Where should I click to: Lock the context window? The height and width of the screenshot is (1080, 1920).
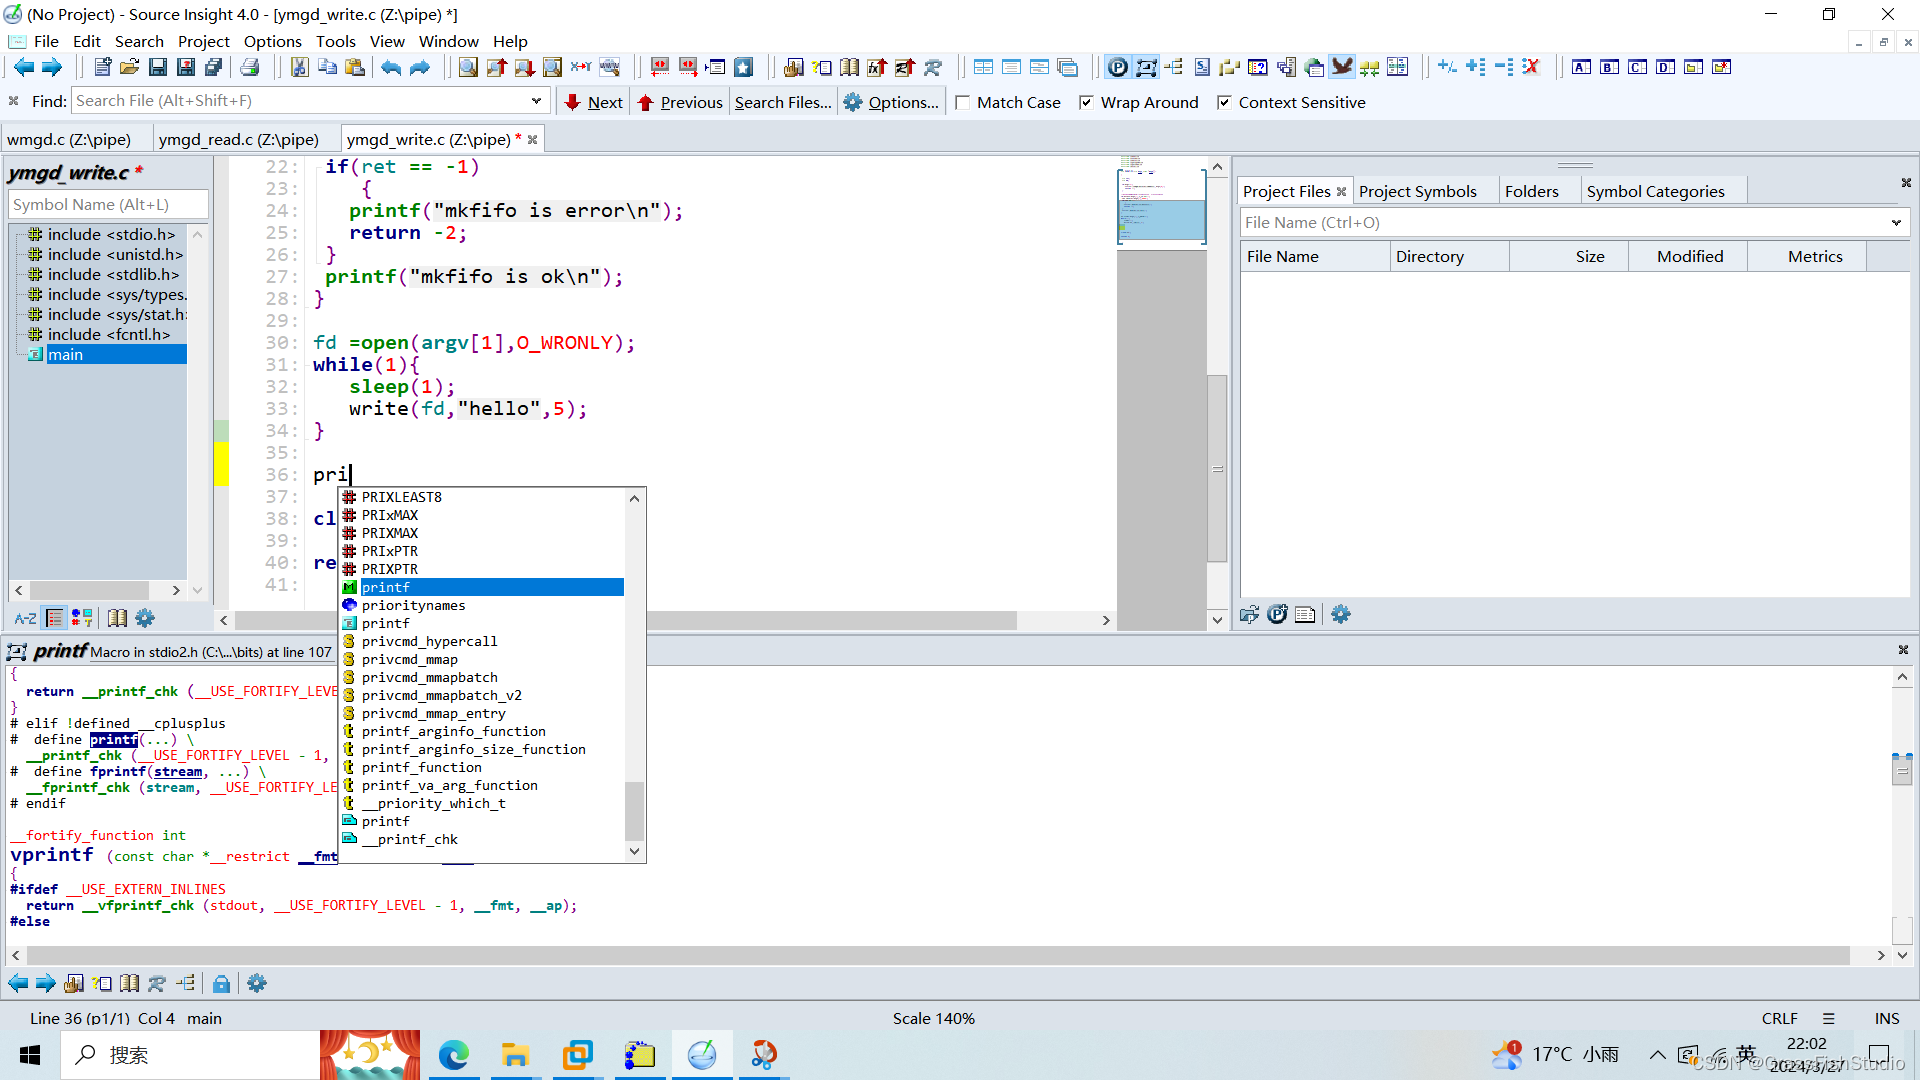click(222, 983)
